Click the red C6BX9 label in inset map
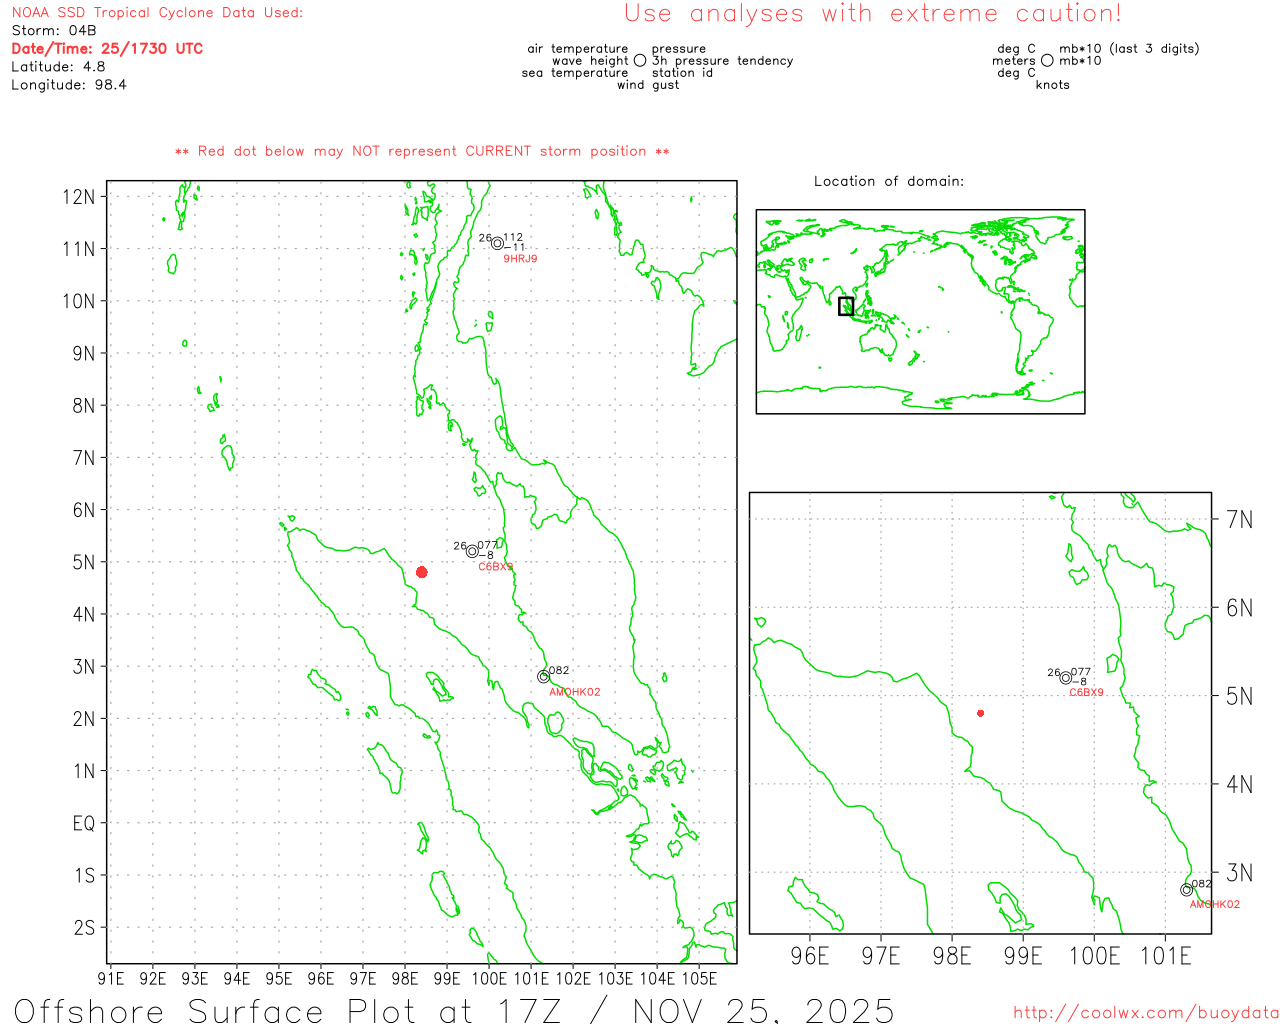 tap(1086, 692)
